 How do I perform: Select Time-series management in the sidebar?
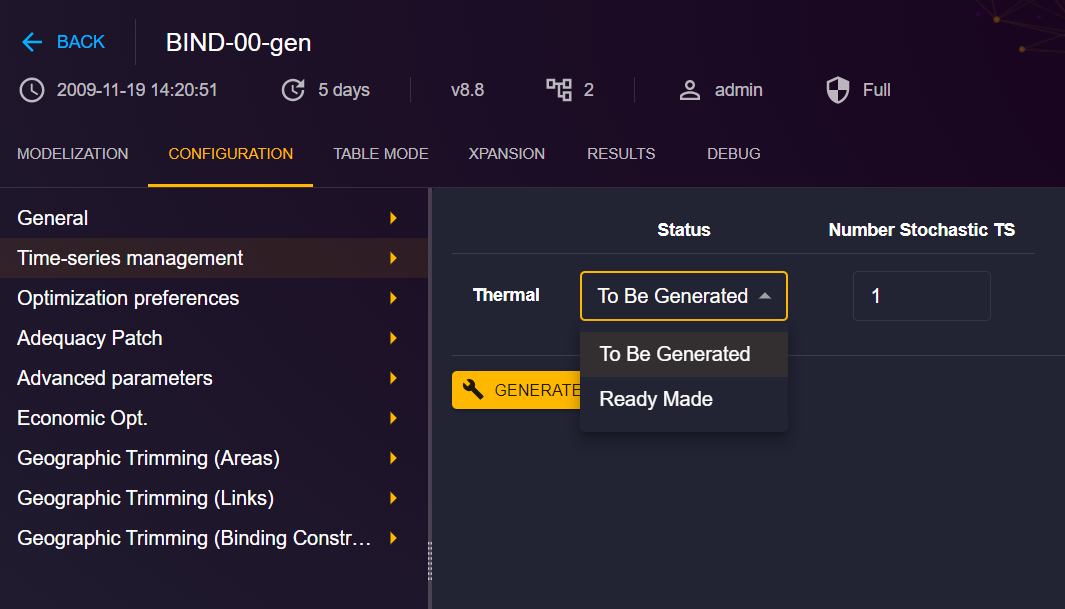coord(214,258)
